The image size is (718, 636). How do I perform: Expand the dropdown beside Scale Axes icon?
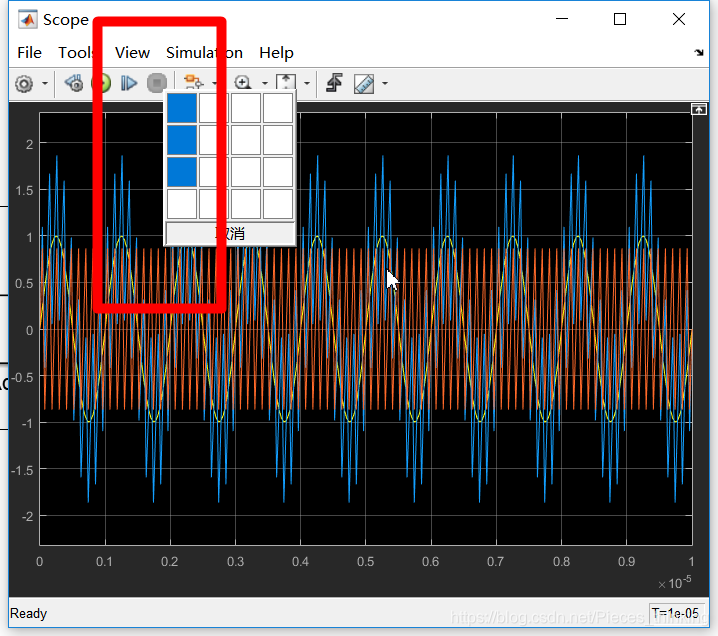click(307, 83)
